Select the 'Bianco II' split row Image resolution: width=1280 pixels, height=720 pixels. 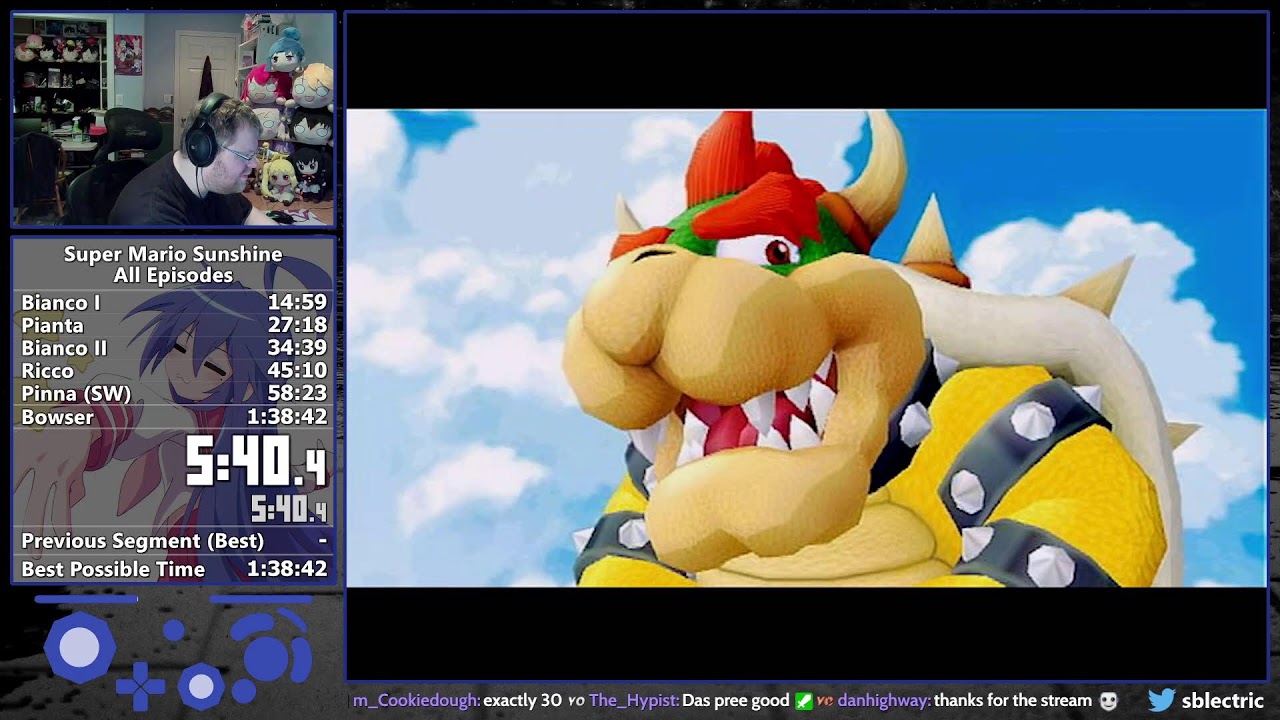(173, 348)
